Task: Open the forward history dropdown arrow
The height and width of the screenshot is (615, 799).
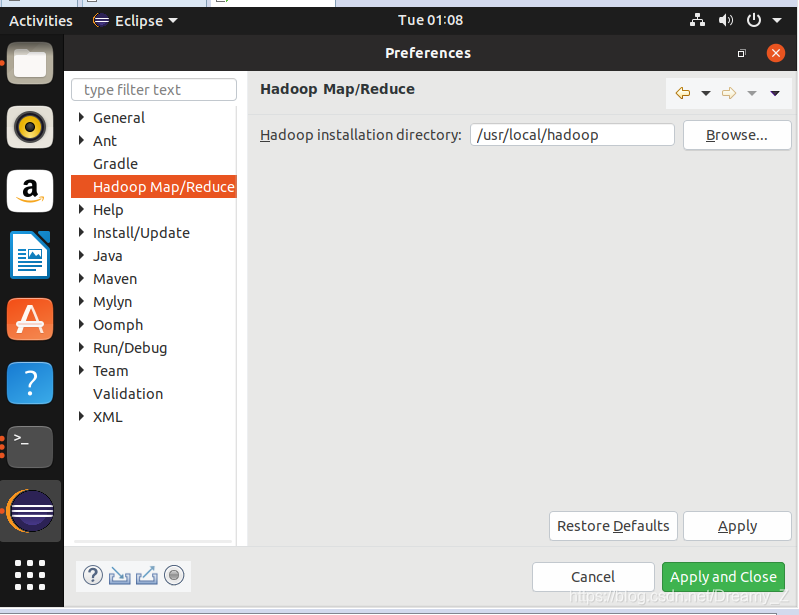Action: click(x=752, y=93)
